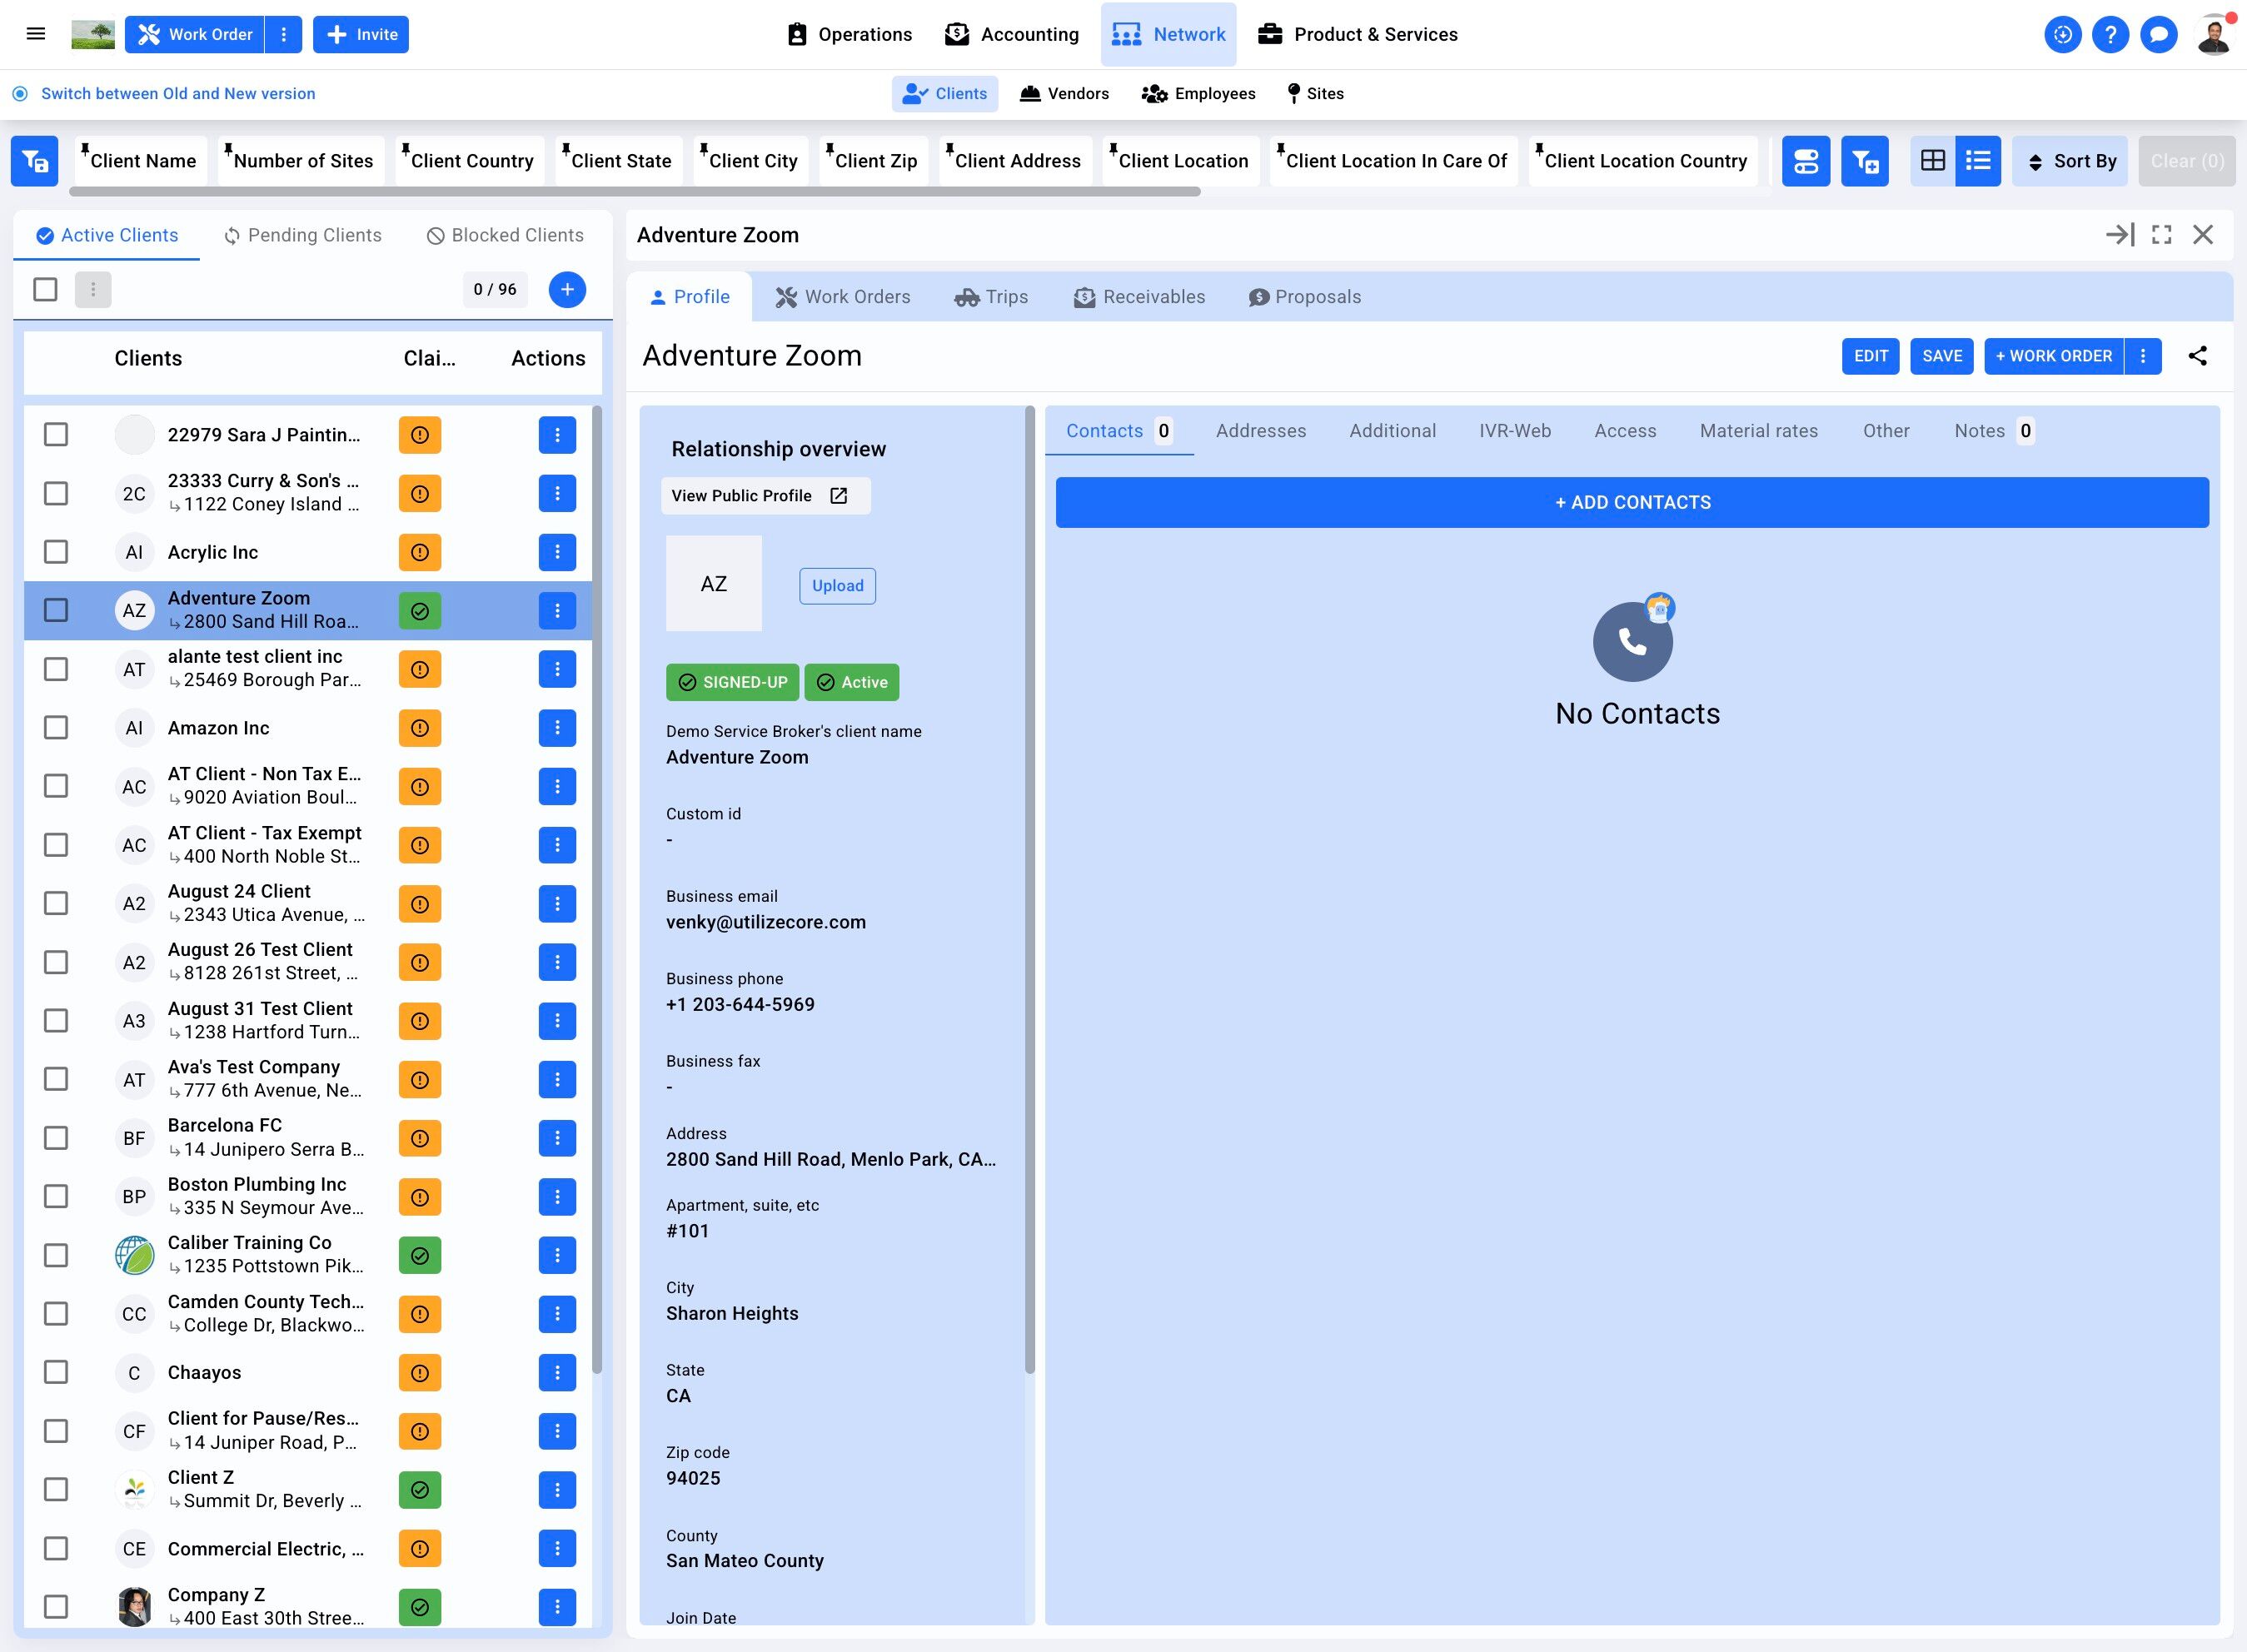Click the add filter funnel icon
This screenshot has width=2247, height=1652.
pyautogui.click(x=1864, y=161)
